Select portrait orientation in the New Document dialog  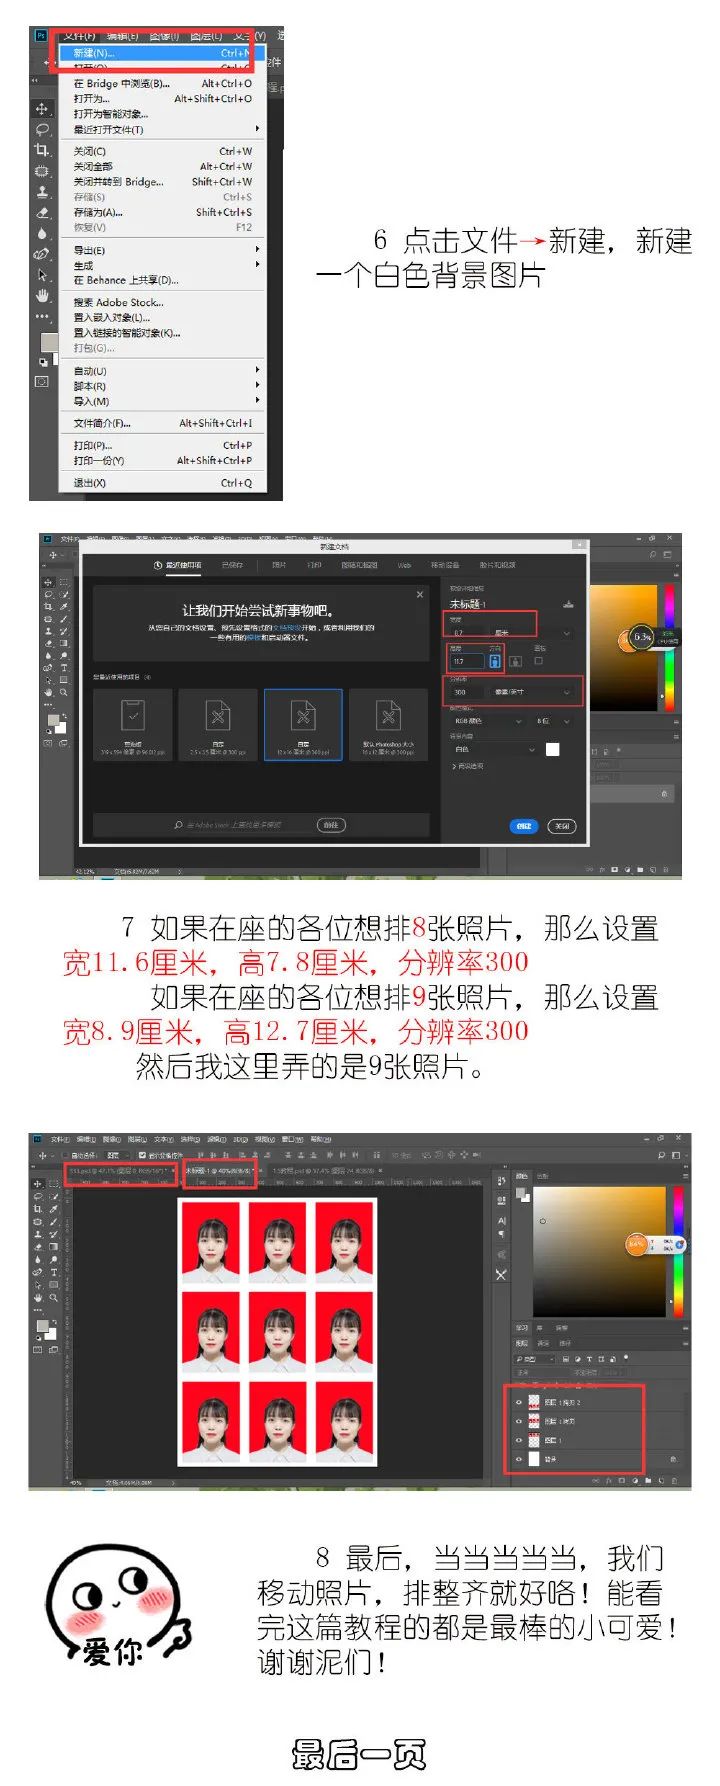coord(494,661)
